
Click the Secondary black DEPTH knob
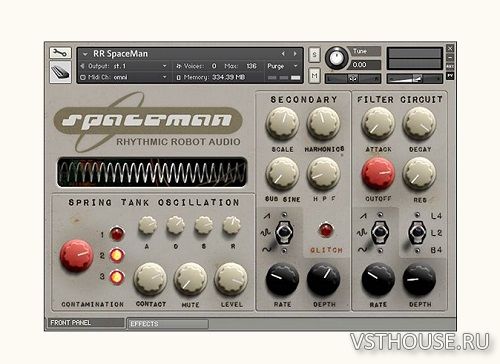point(323,279)
